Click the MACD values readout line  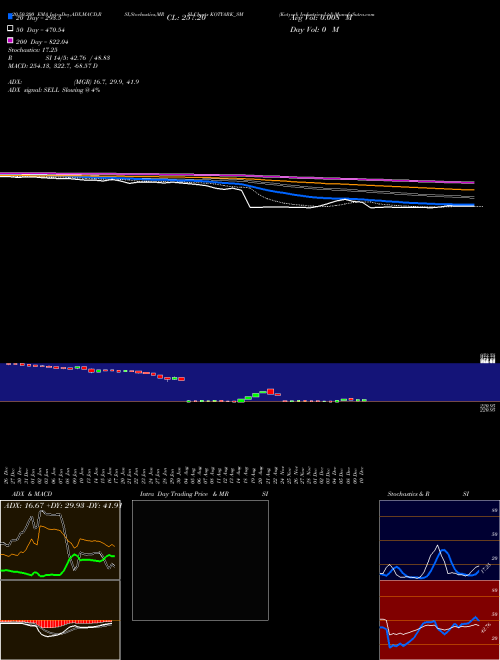(x=53, y=66)
